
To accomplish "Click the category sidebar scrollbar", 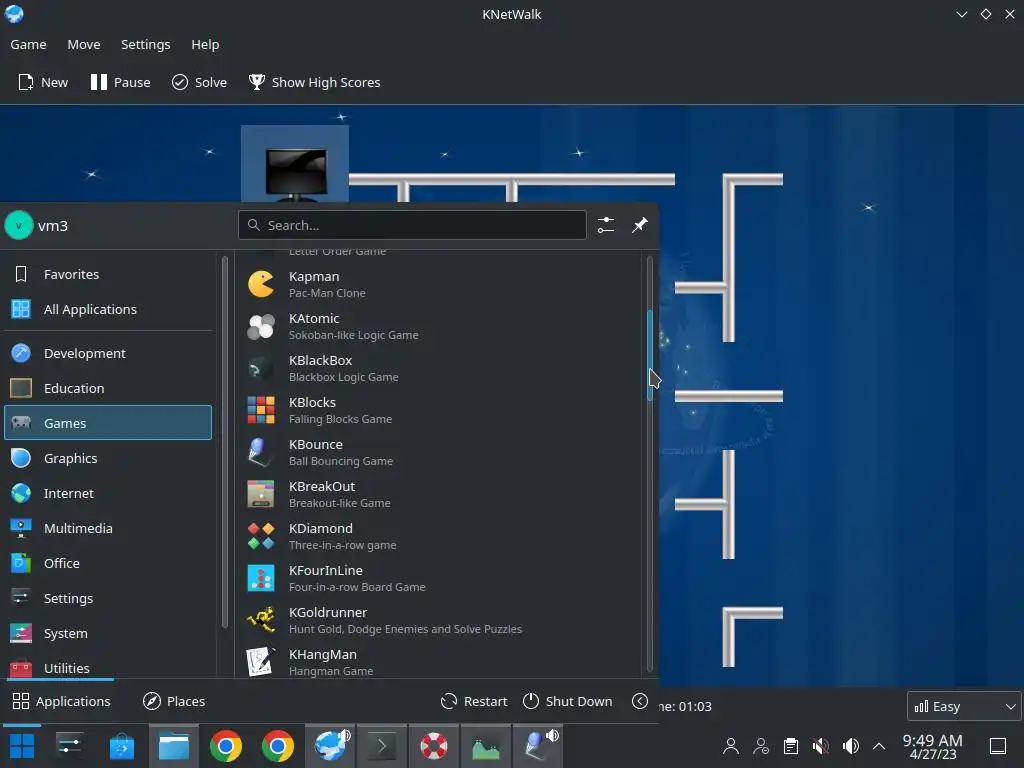I will coord(225,441).
